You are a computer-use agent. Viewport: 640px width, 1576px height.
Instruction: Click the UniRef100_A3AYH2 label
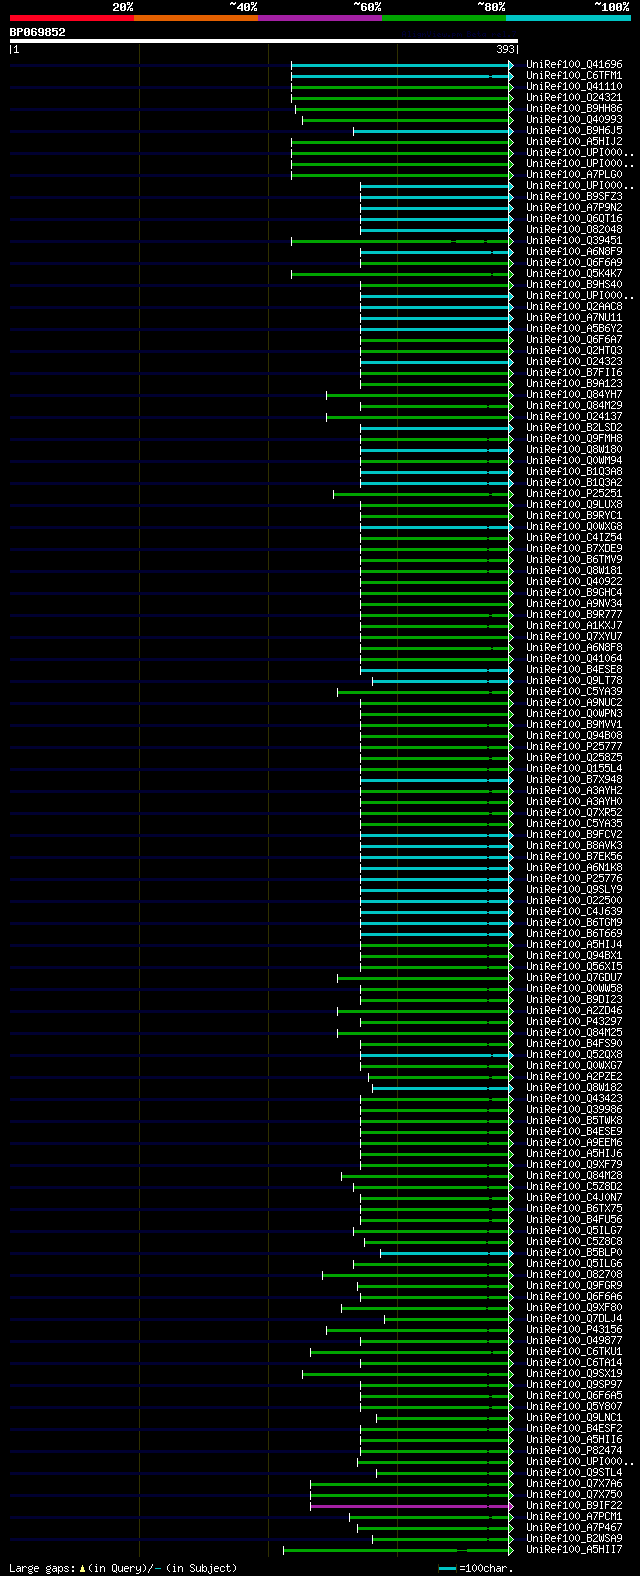point(574,791)
